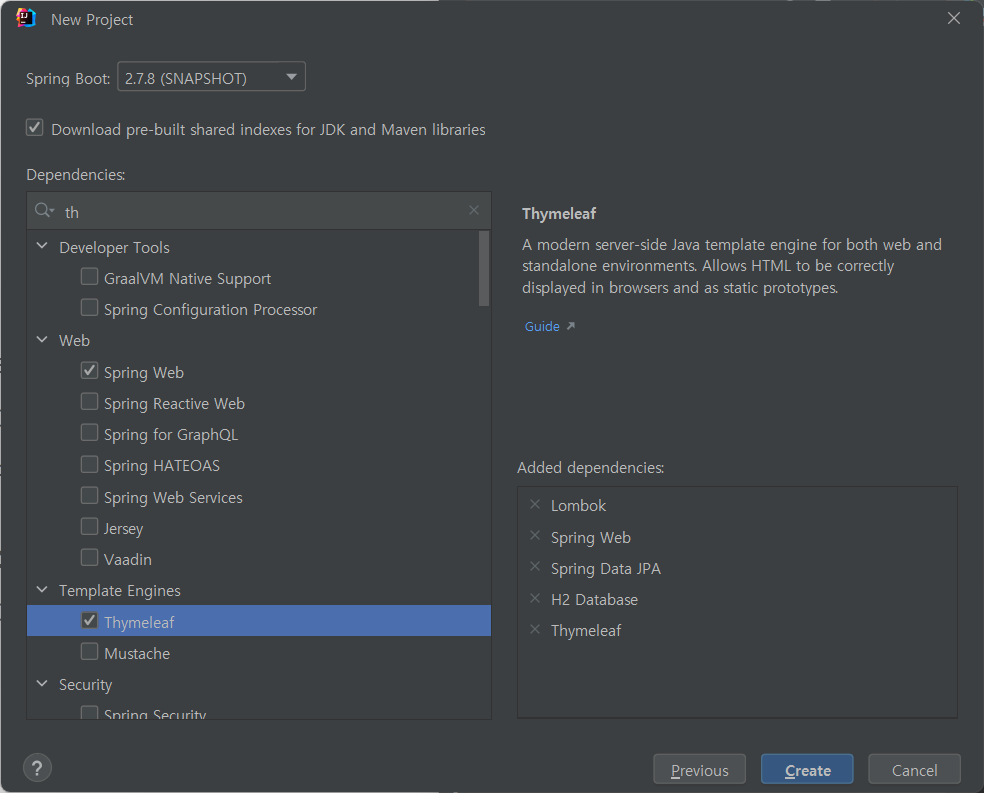Check Spring Web Services
The image size is (984, 793).
(89, 496)
